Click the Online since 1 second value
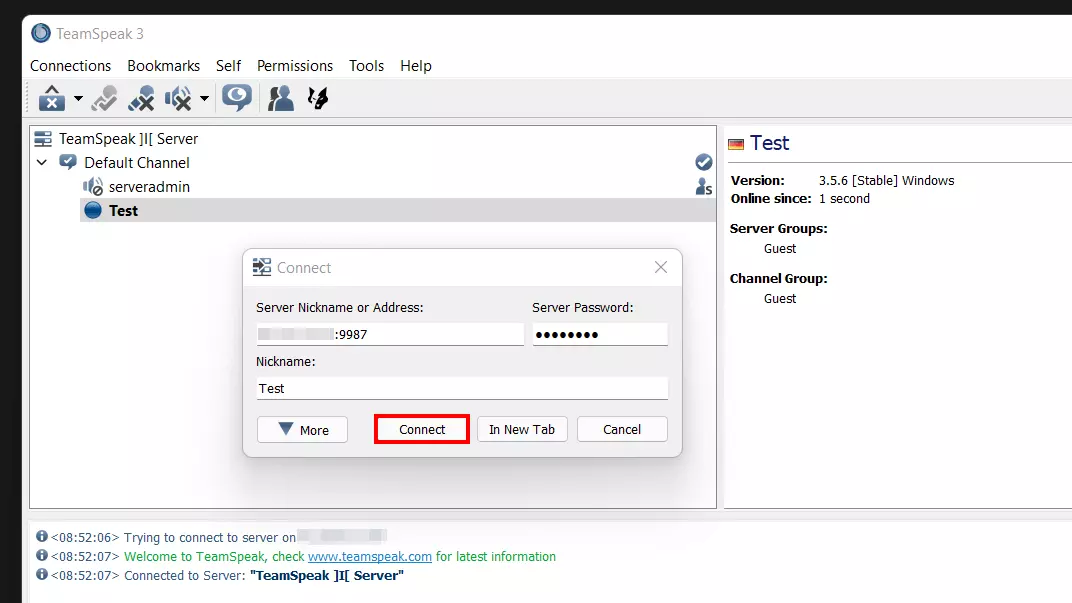The height and width of the screenshot is (603, 1072). pyautogui.click(x=844, y=199)
